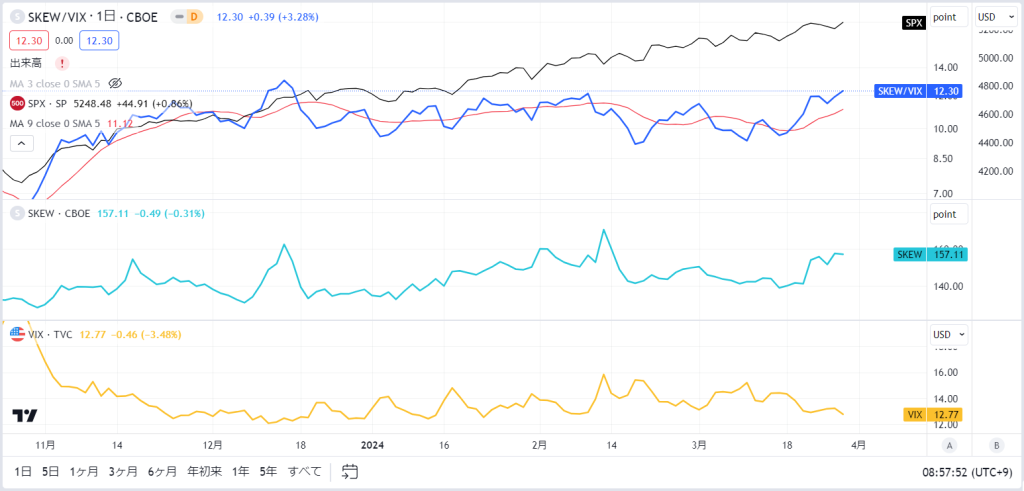Toggle the B scale button
The image size is (1024, 491).
coord(997,446)
